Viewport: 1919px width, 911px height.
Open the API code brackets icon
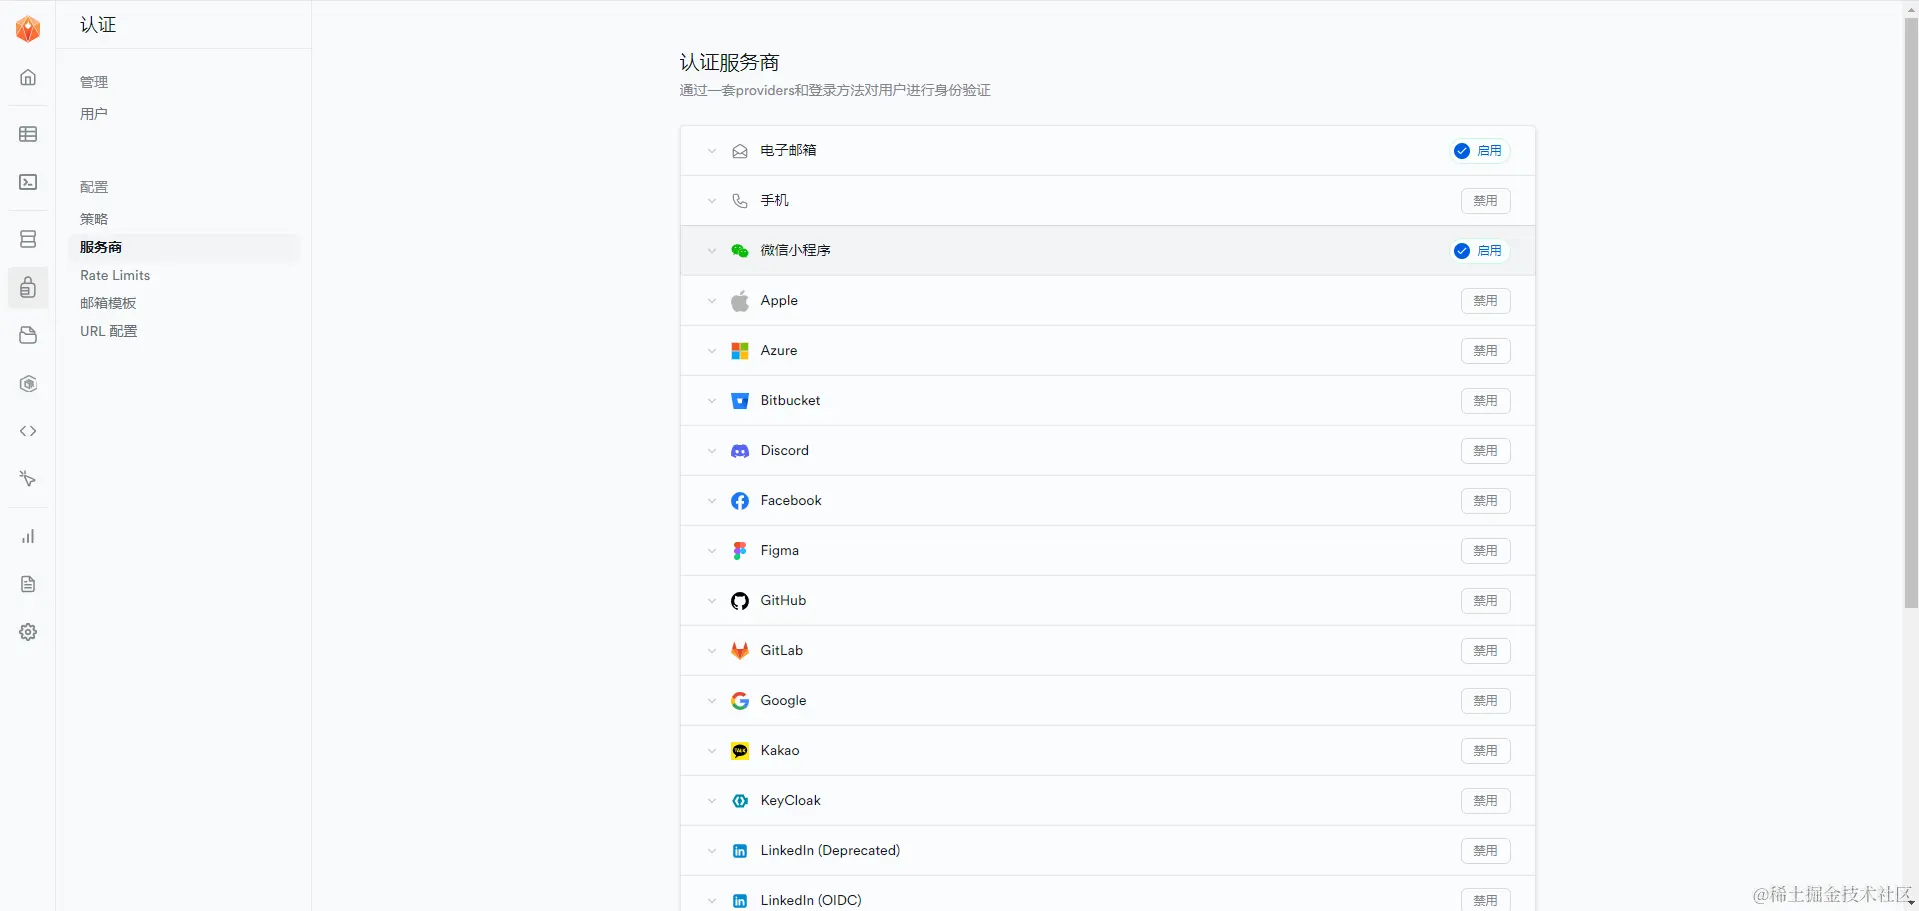28,431
